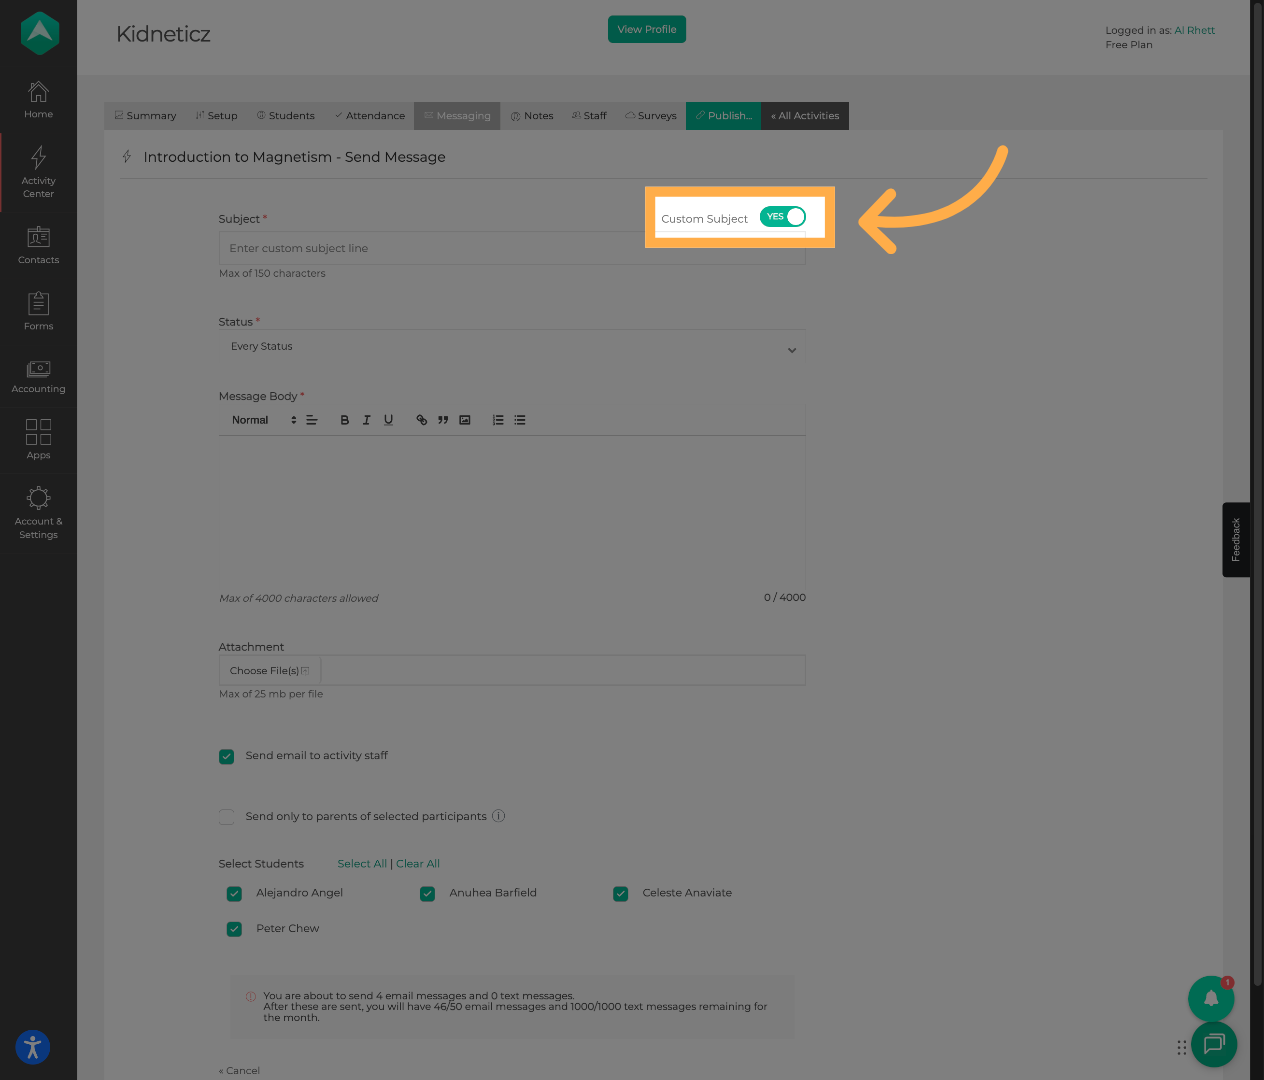Open the Activity Center from the sidebar
Image resolution: width=1264 pixels, height=1080 pixels.
click(x=38, y=170)
